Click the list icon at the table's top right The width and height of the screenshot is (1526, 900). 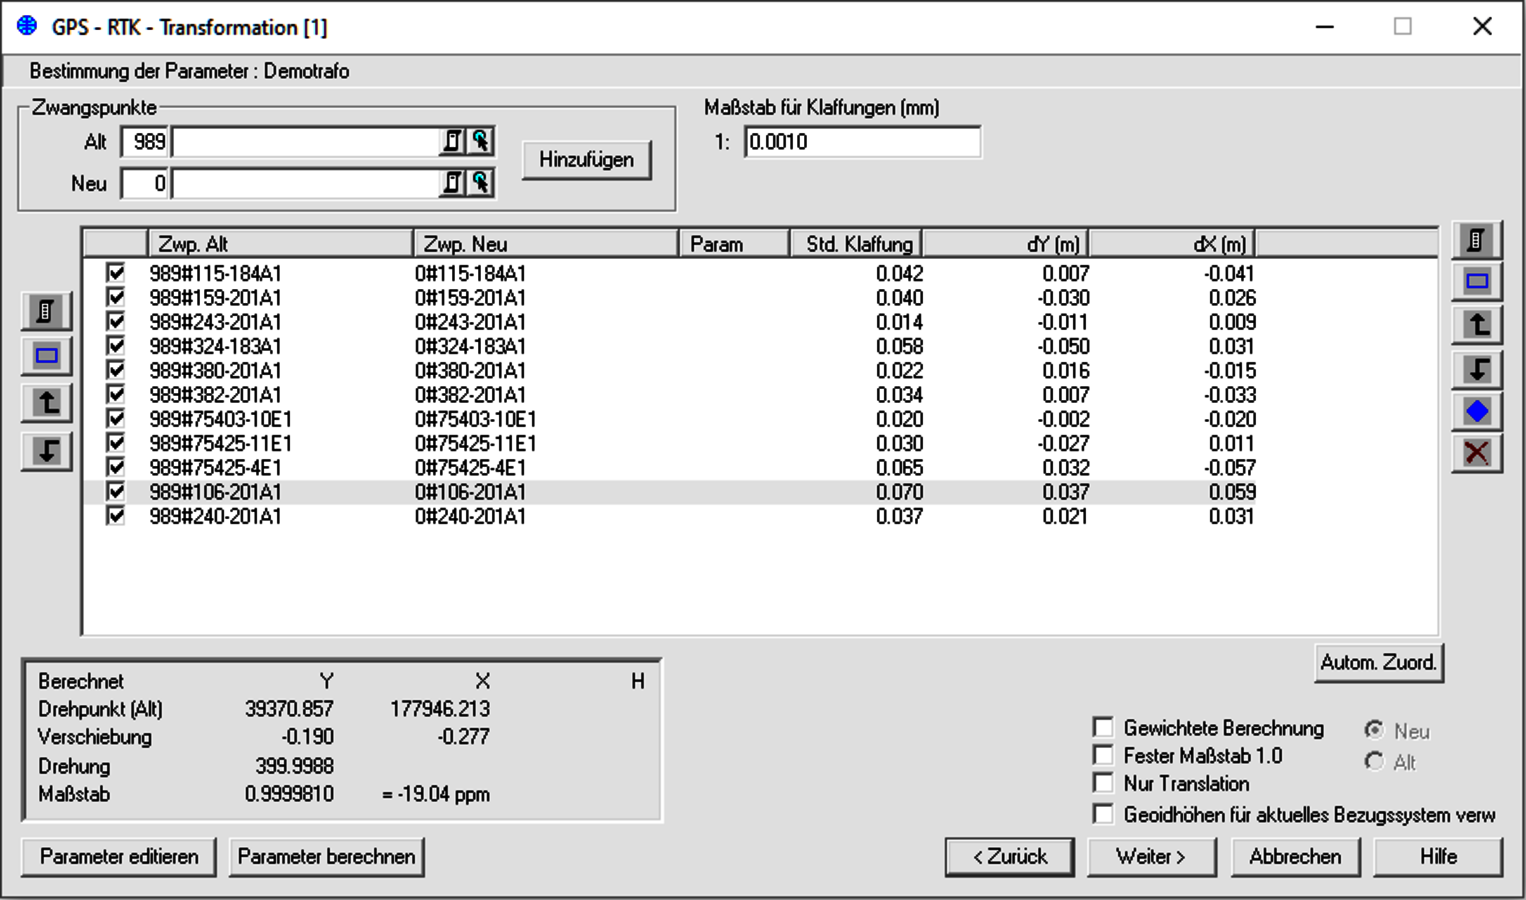tap(1476, 241)
